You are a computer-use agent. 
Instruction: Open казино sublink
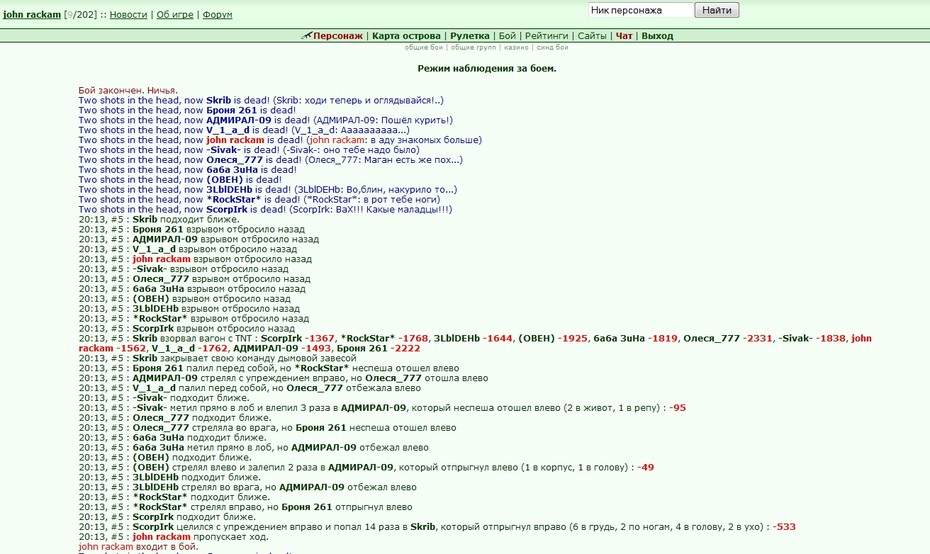pos(516,47)
